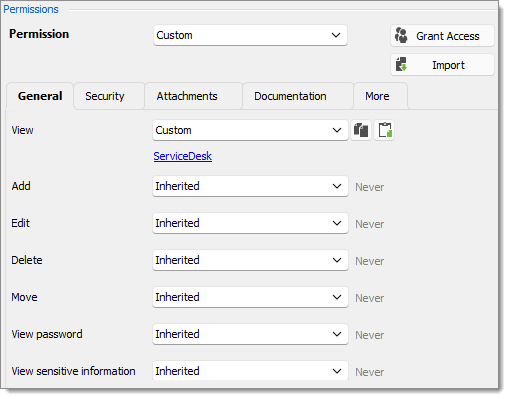Viewport: 509px width, 399px height.
Task: Click the bold Permission label
Action: [39, 34]
